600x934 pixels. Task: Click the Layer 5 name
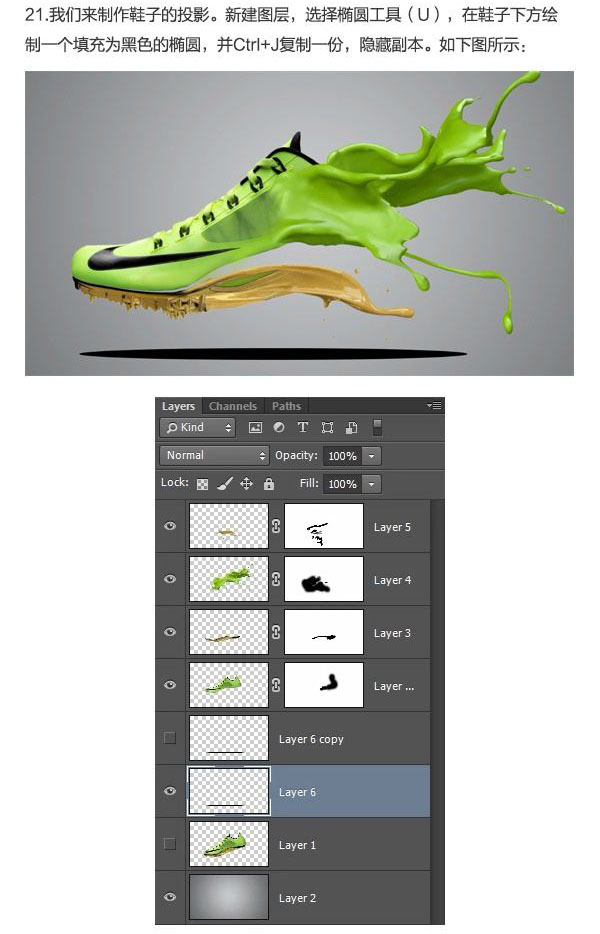[x=392, y=527]
